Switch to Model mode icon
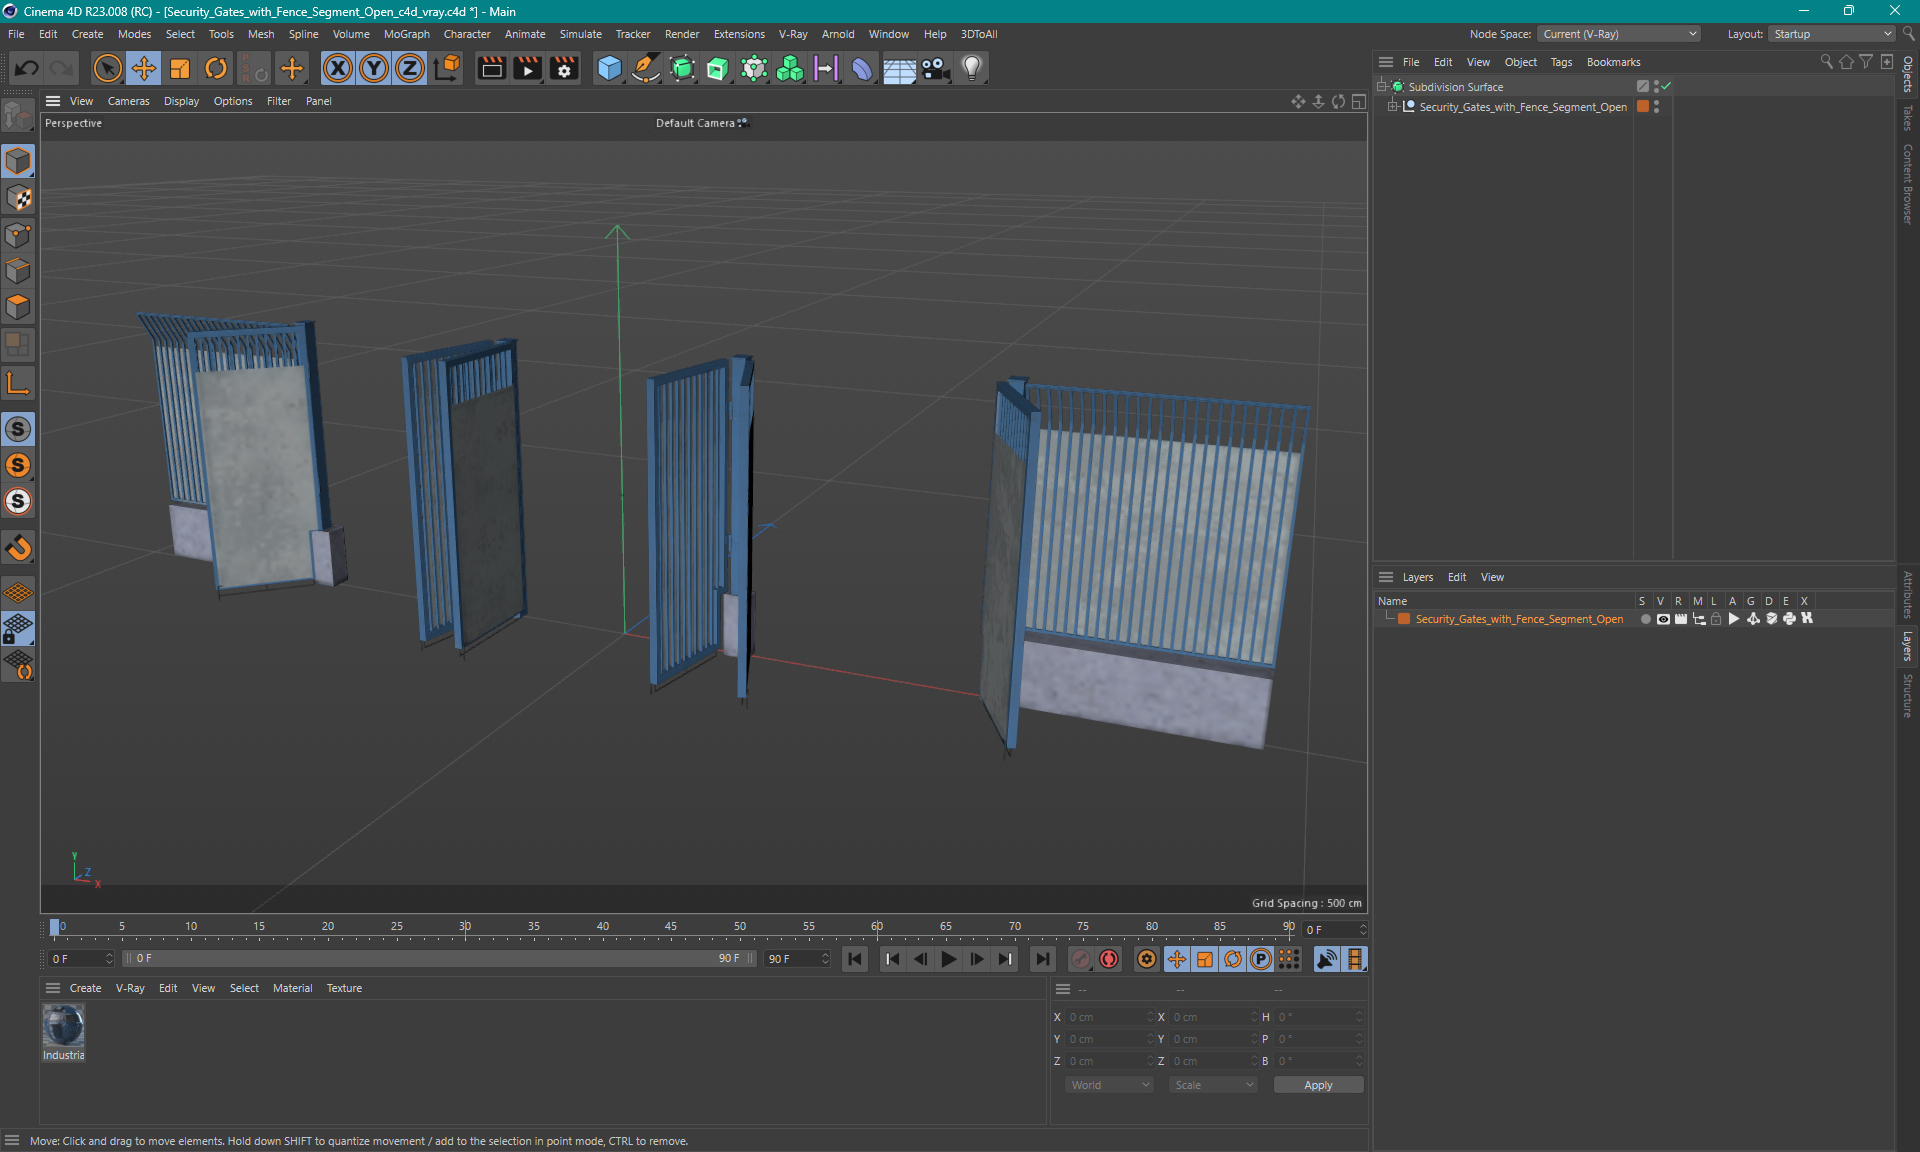Image resolution: width=1920 pixels, height=1152 pixels. point(18,161)
